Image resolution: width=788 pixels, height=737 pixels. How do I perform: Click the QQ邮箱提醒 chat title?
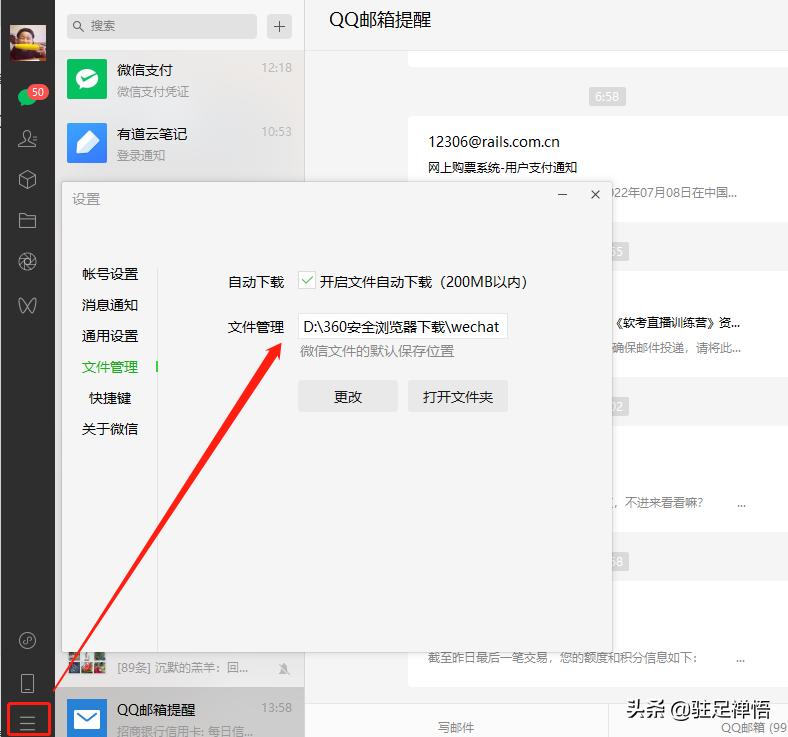point(380,20)
